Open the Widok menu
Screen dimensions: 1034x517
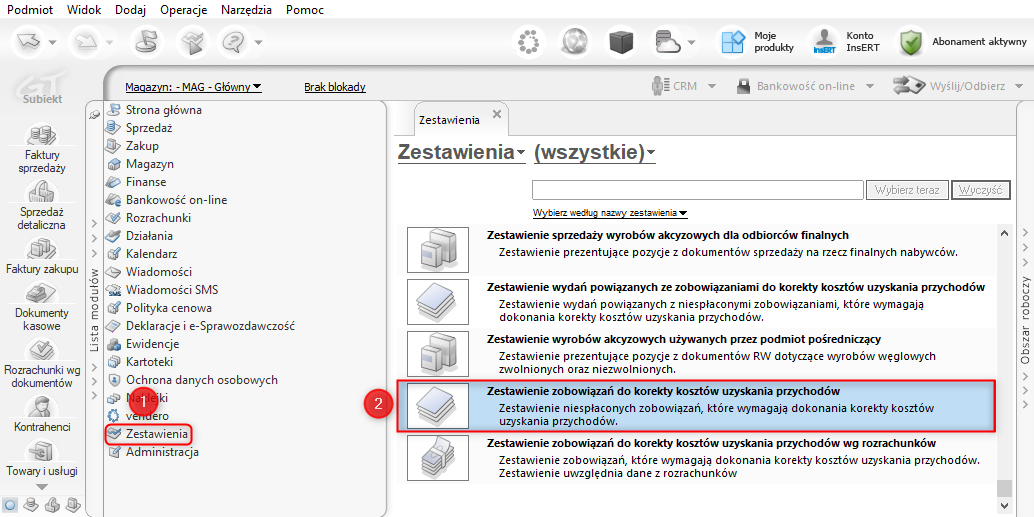[84, 10]
